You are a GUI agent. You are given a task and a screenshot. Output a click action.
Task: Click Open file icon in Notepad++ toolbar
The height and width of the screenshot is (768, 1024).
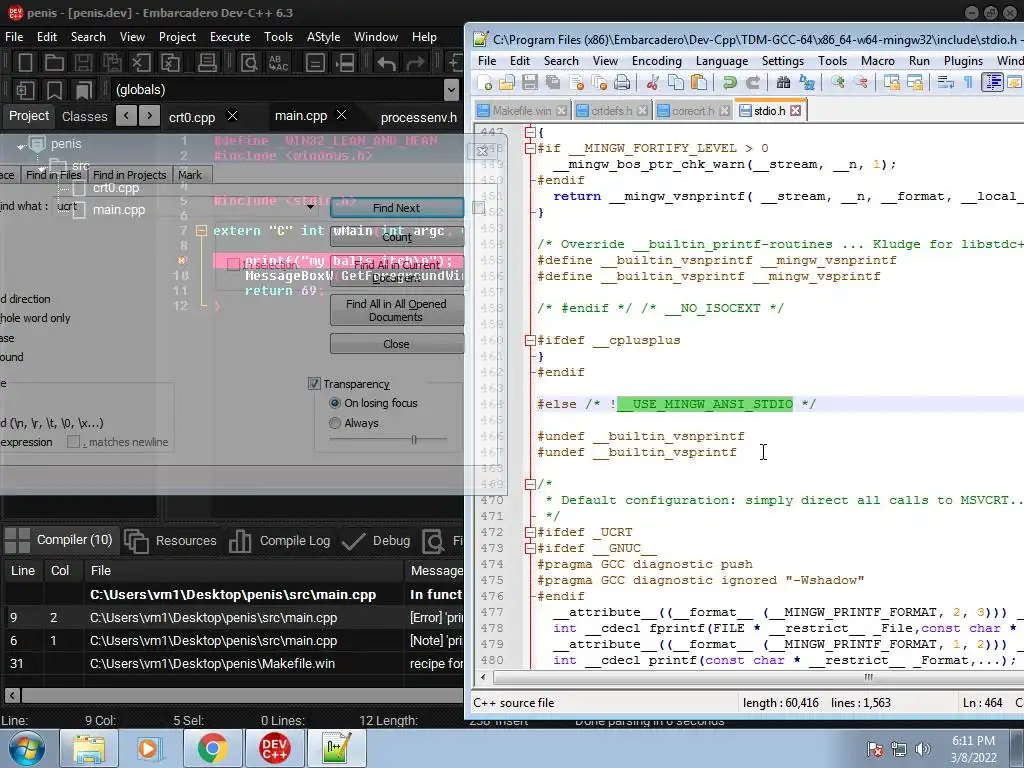(507, 82)
